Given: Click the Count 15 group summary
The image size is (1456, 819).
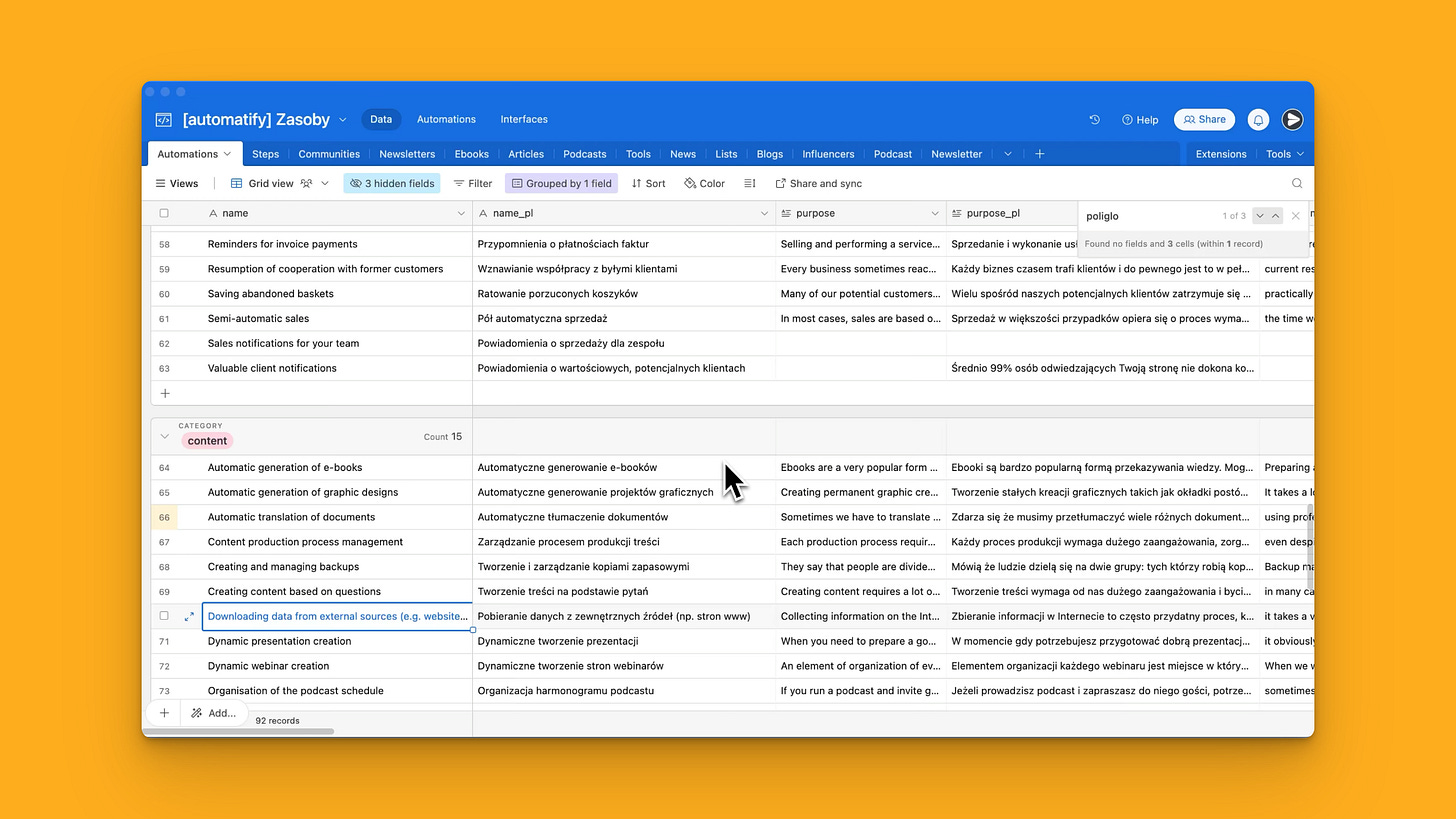Looking at the screenshot, I should (442, 437).
